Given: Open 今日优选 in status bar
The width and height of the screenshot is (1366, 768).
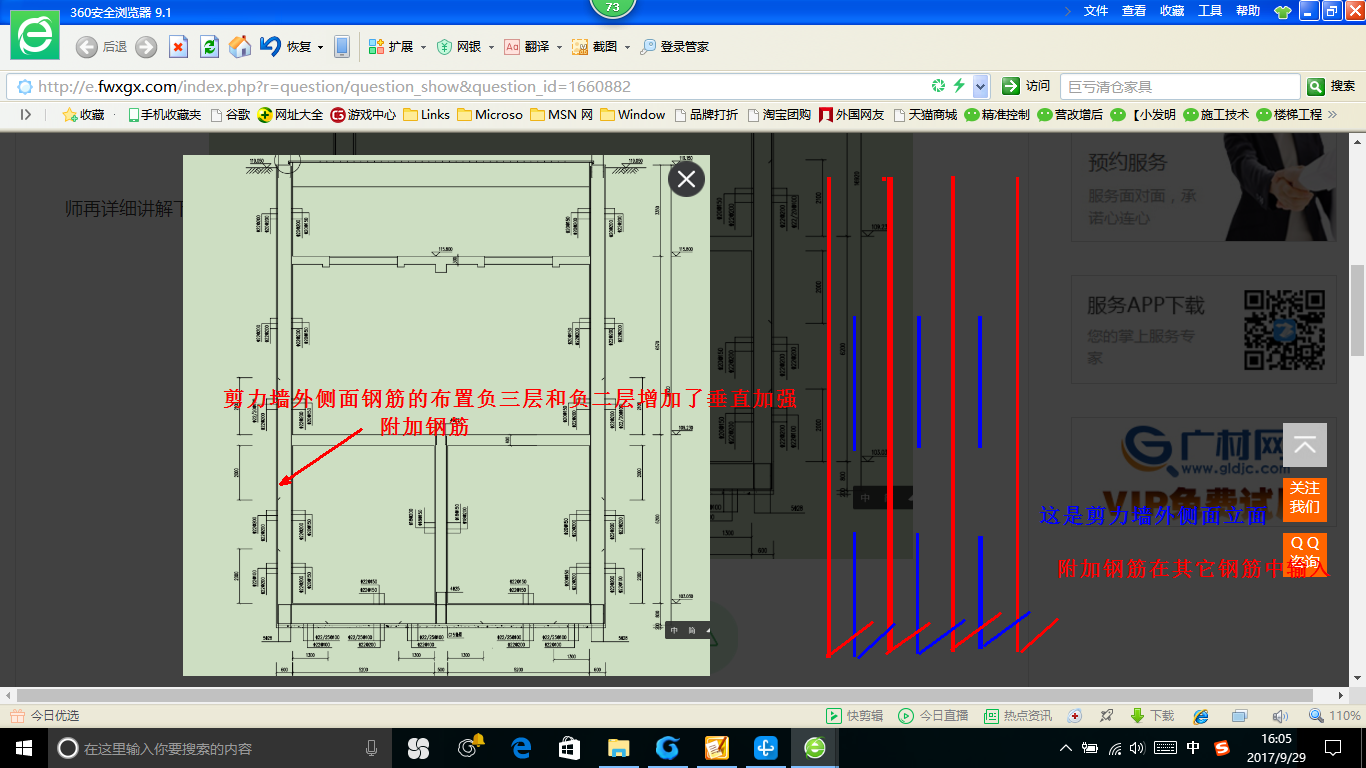Looking at the screenshot, I should 45,716.
